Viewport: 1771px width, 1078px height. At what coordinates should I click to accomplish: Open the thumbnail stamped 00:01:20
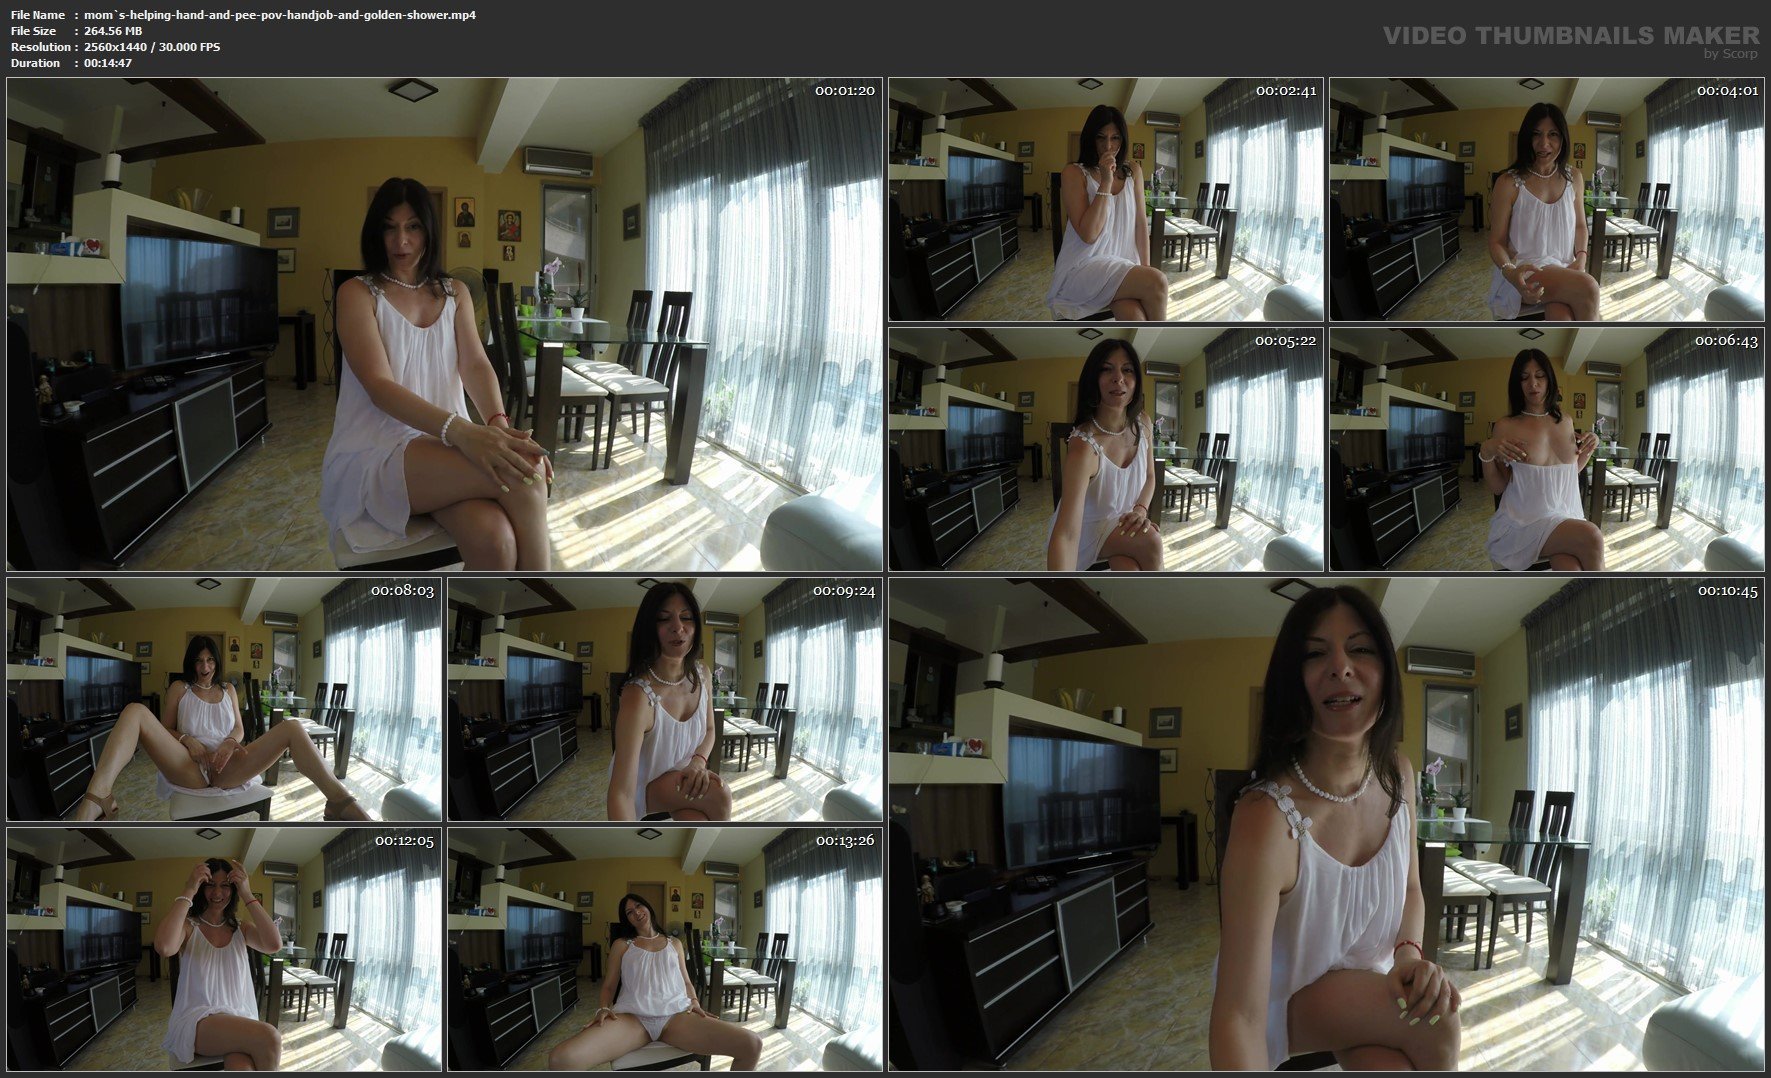pyautogui.click(x=444, y=324)
